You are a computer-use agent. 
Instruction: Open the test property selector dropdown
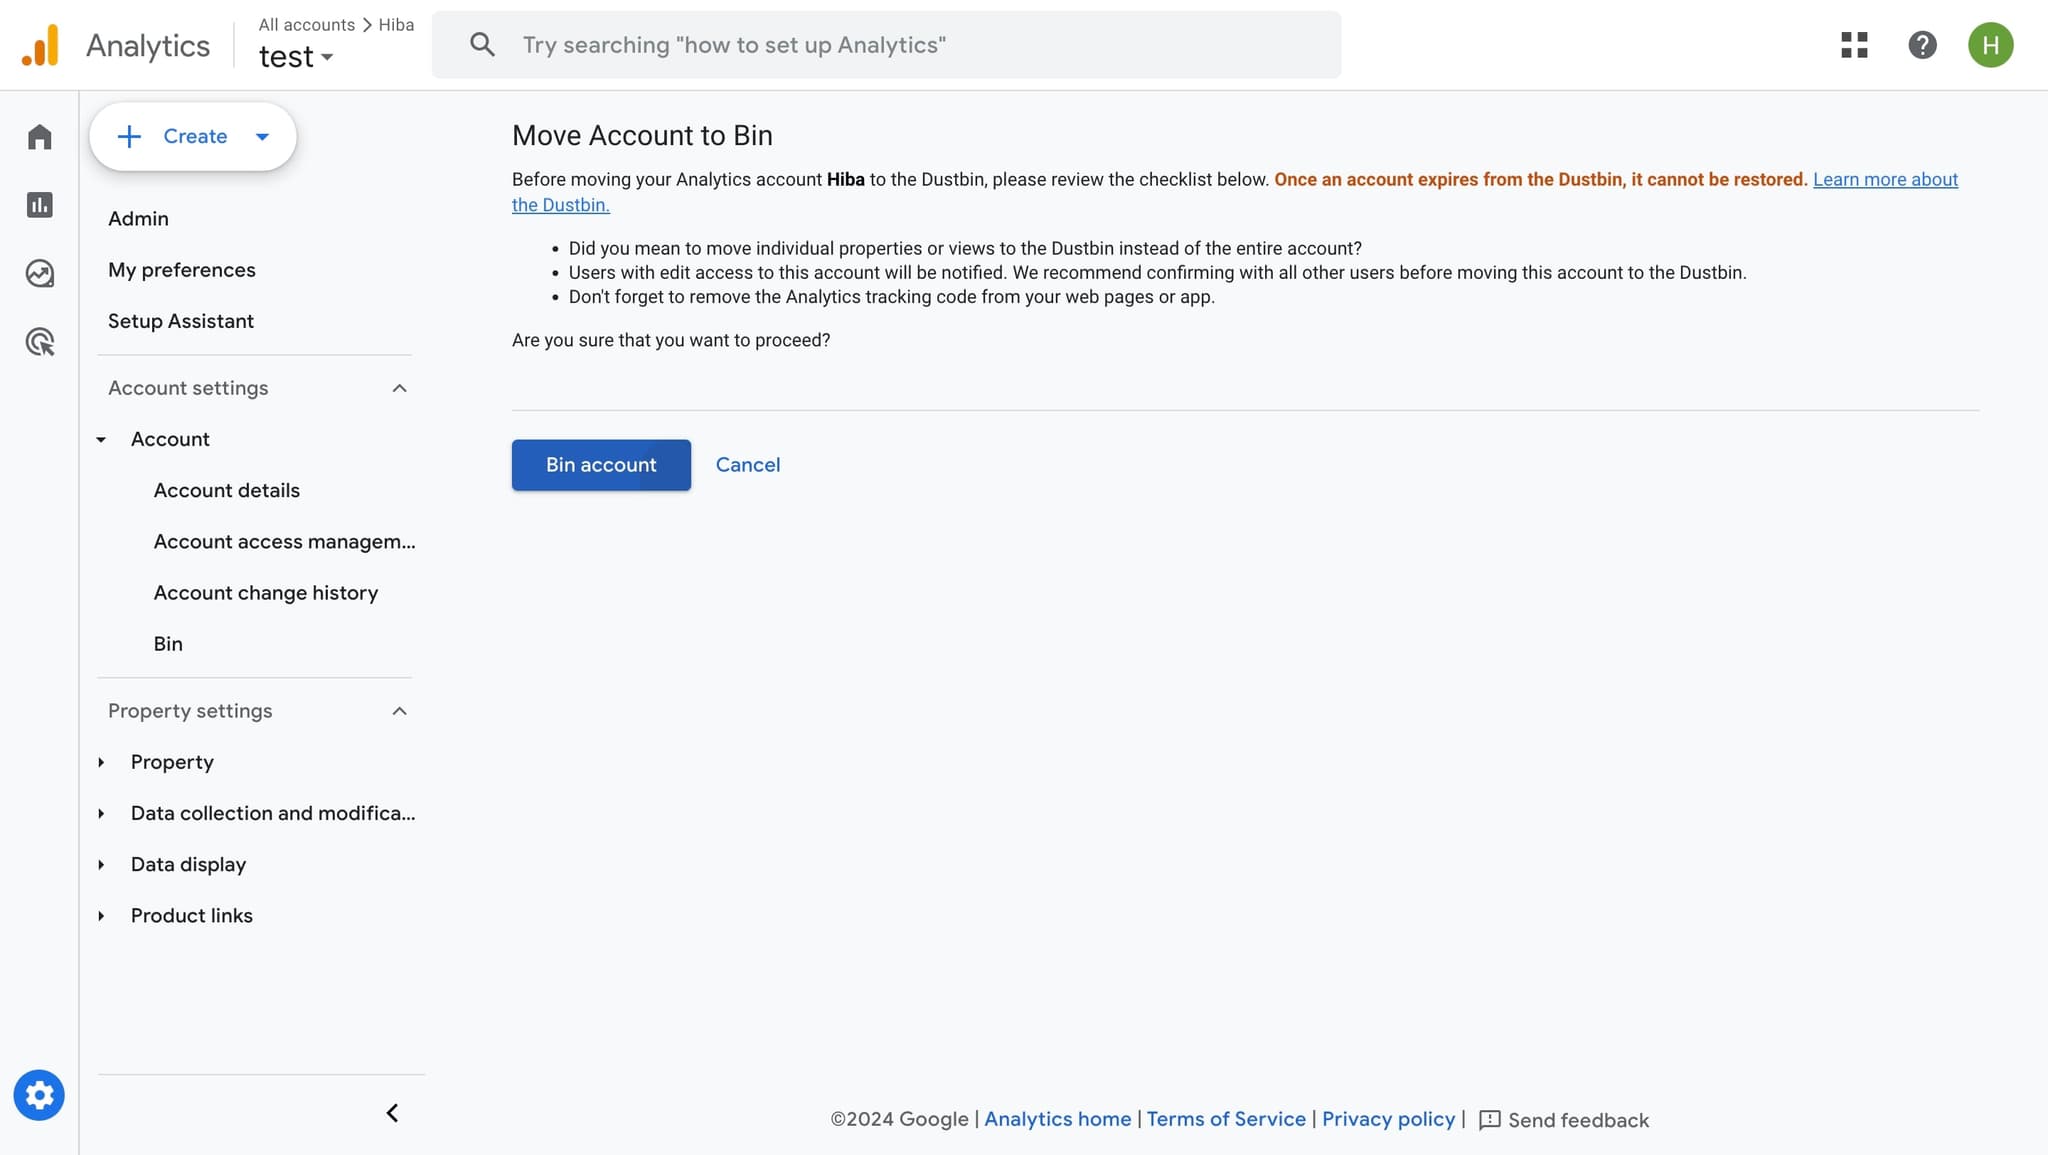point(295,57)
